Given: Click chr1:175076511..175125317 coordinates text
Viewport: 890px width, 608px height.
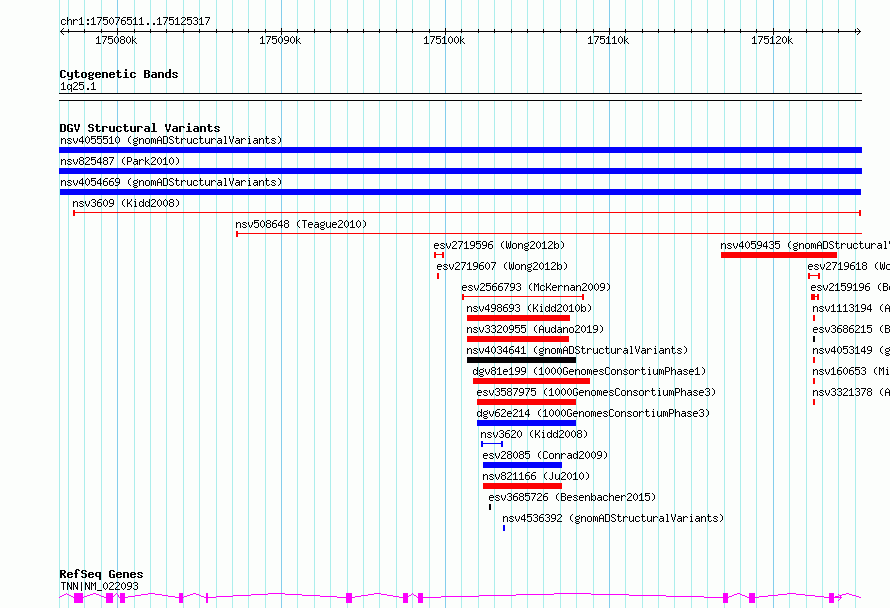Looking at the screenshot, I should tap(135, 21).
